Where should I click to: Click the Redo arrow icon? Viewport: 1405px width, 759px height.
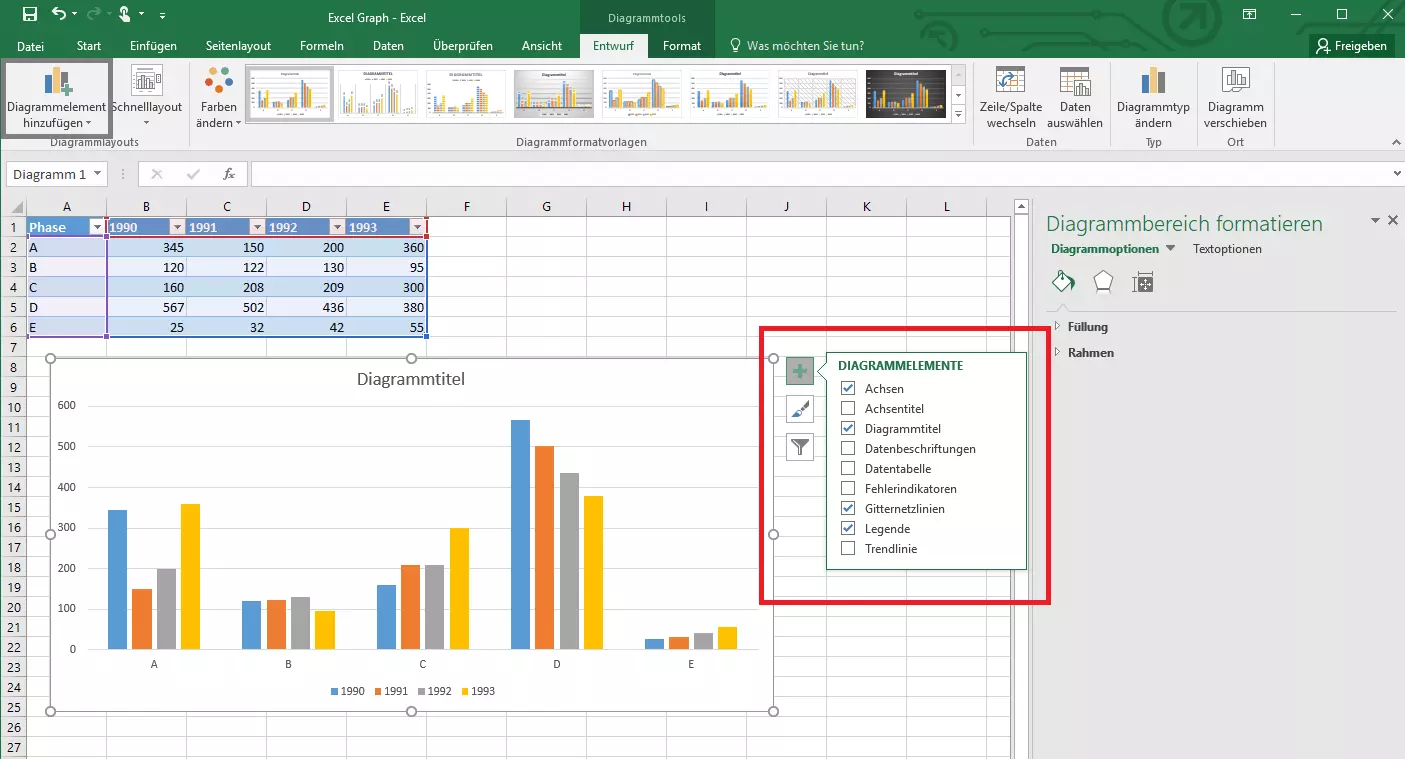click(92, 14)
